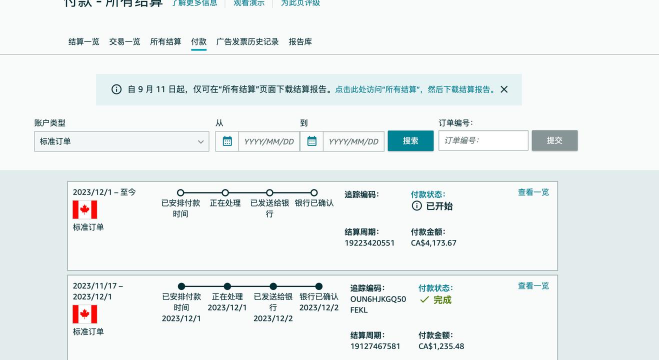The height and width of the screenshot is (360, 659).
Task: Click 了解更多信息 link
Action: pos(194,3)
